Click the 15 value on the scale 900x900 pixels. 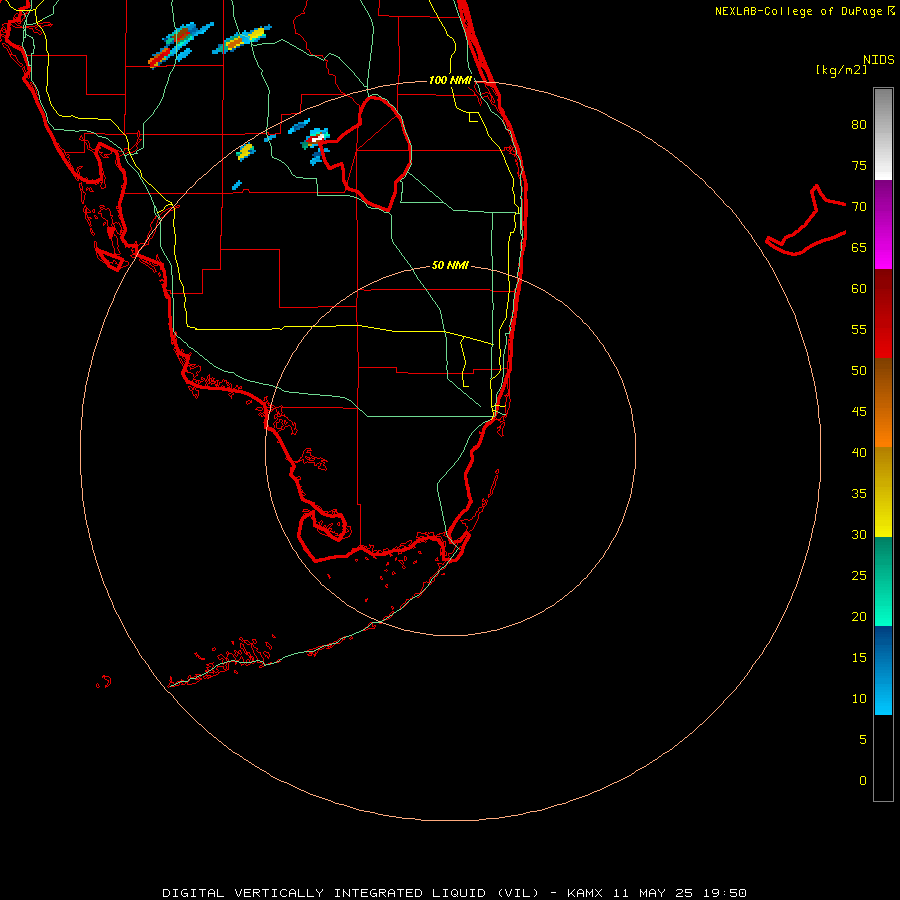pyautogui.click(x=859, y=658)
